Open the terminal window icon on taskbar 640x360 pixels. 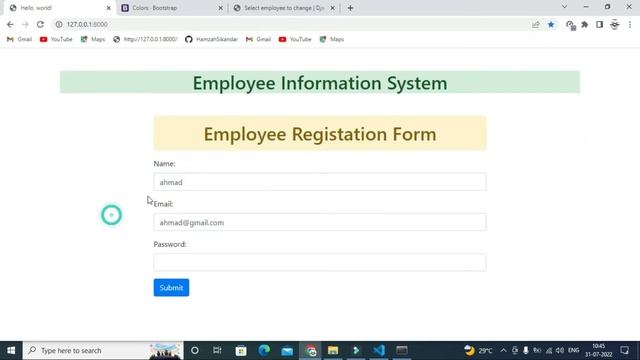coord(402,350)
